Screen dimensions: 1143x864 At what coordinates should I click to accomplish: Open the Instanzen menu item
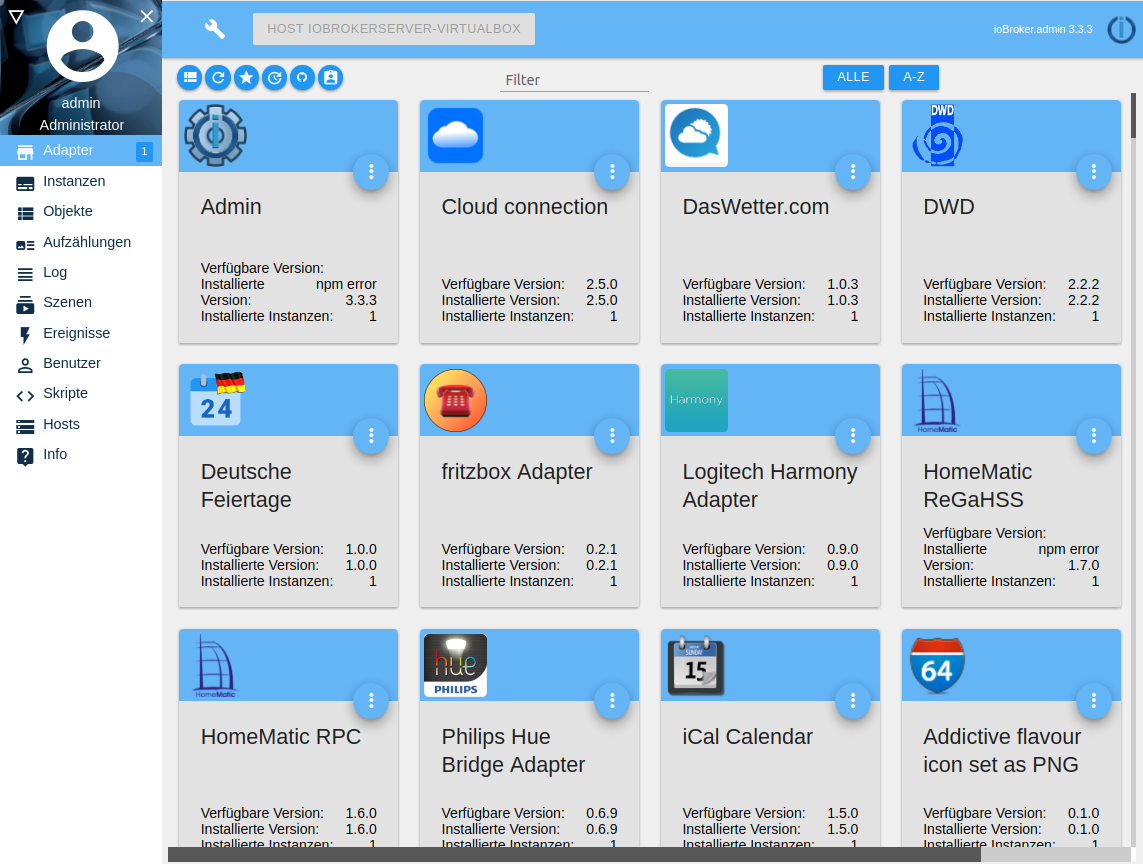(x=81, y=182)
